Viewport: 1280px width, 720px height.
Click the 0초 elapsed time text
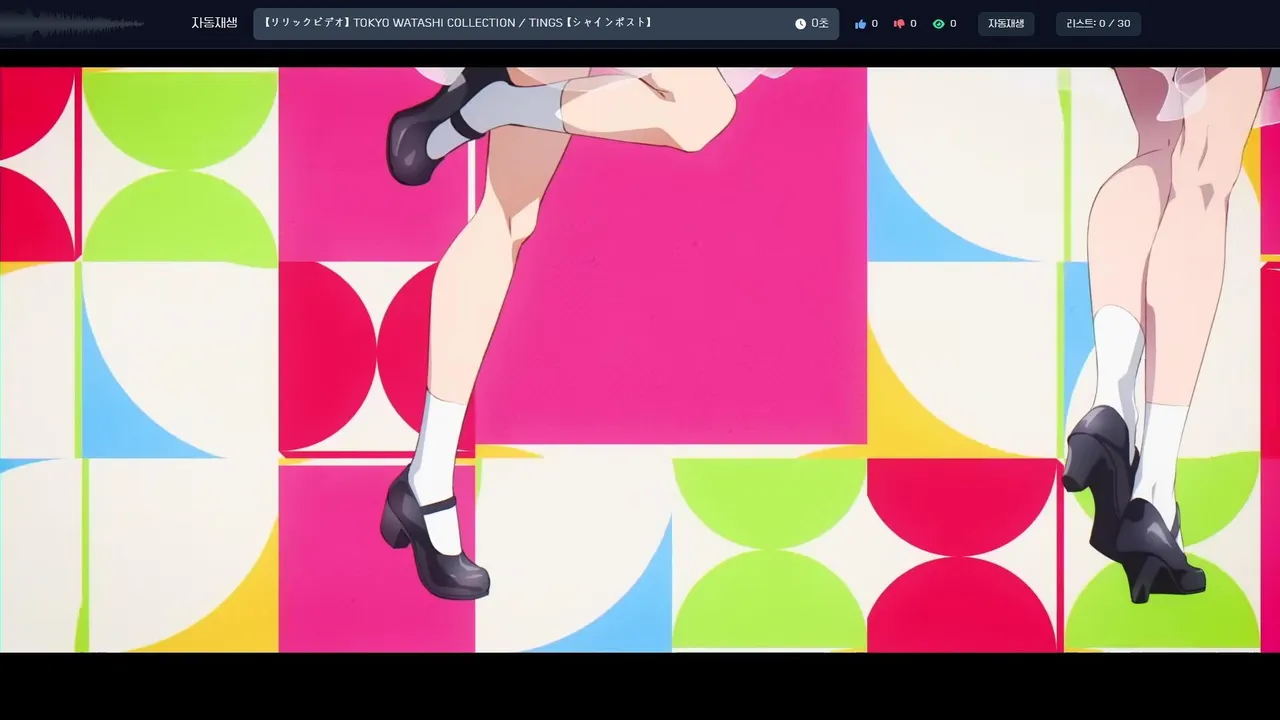pyautogui.click(x=820, y=24)
